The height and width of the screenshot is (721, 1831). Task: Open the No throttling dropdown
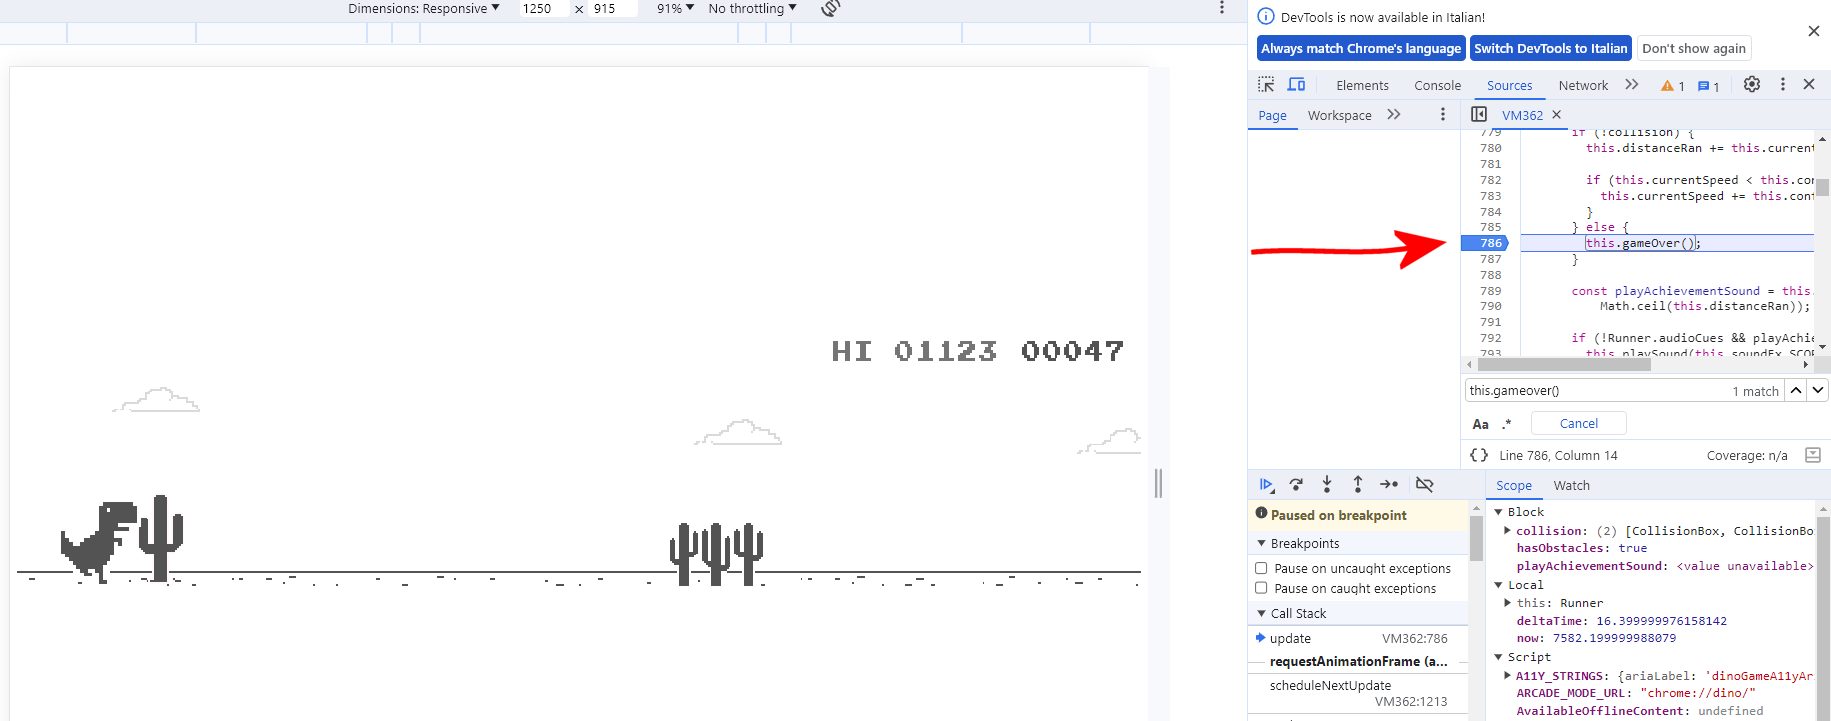752,8
